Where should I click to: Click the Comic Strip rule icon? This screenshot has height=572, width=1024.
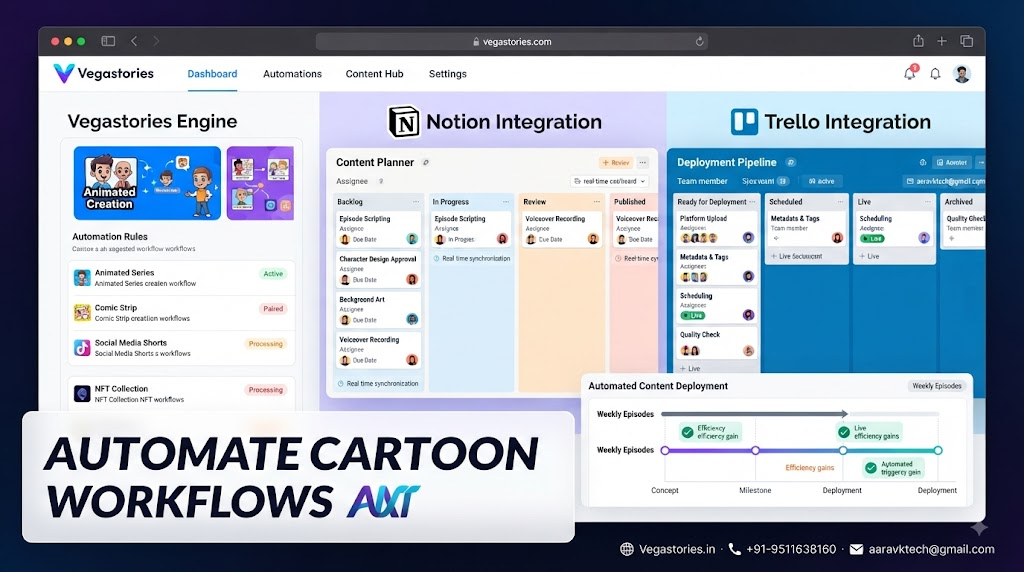tap(82, 313)
